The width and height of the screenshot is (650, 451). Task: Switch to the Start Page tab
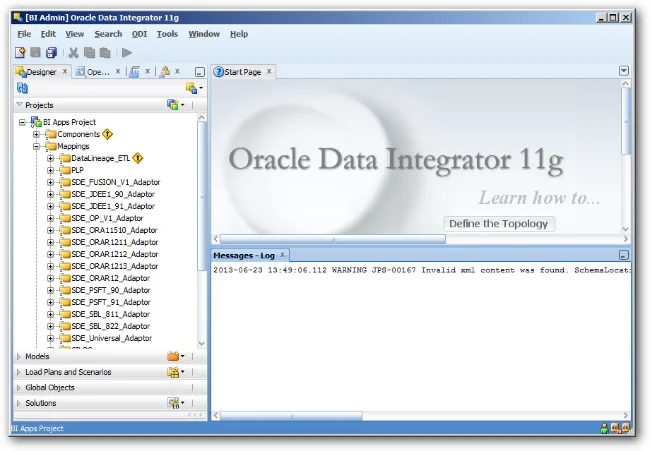(x=241, y=72)
